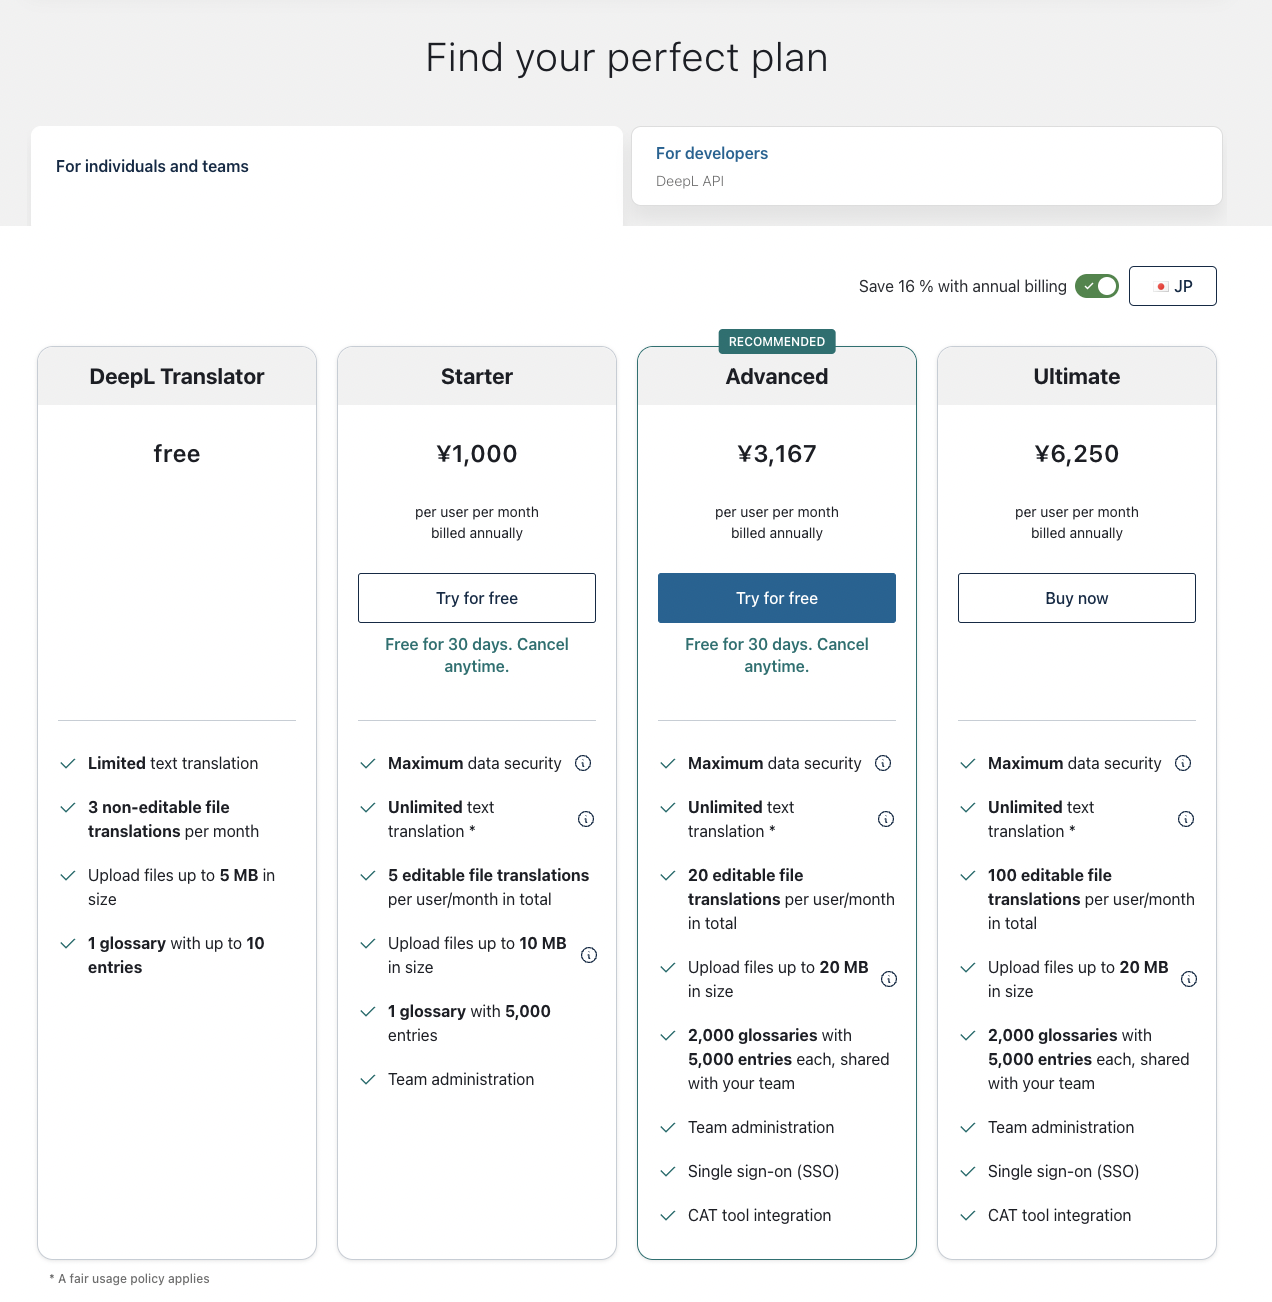Click info icon for Ultimate 20 MB upload
The width and height of the screenshot is (1272, 1302).
point(1189,979)
